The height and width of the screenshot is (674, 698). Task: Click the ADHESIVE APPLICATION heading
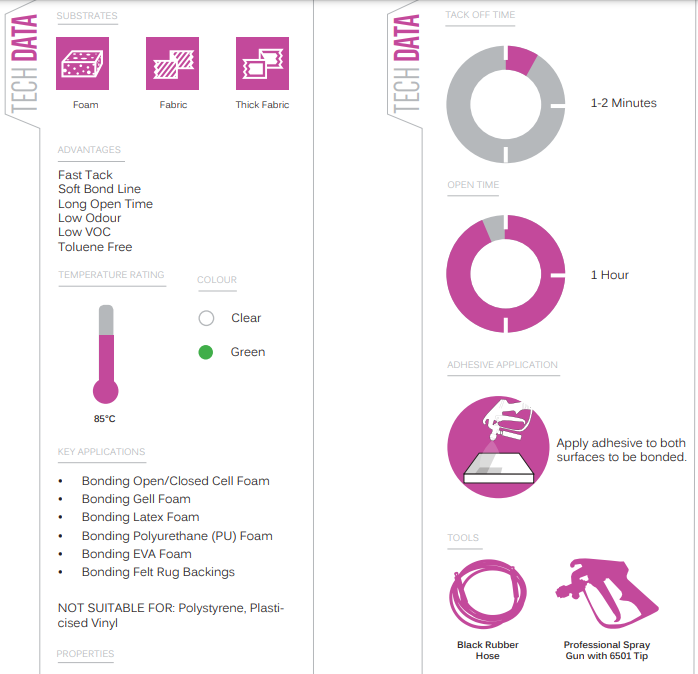[x=502, y=365]
